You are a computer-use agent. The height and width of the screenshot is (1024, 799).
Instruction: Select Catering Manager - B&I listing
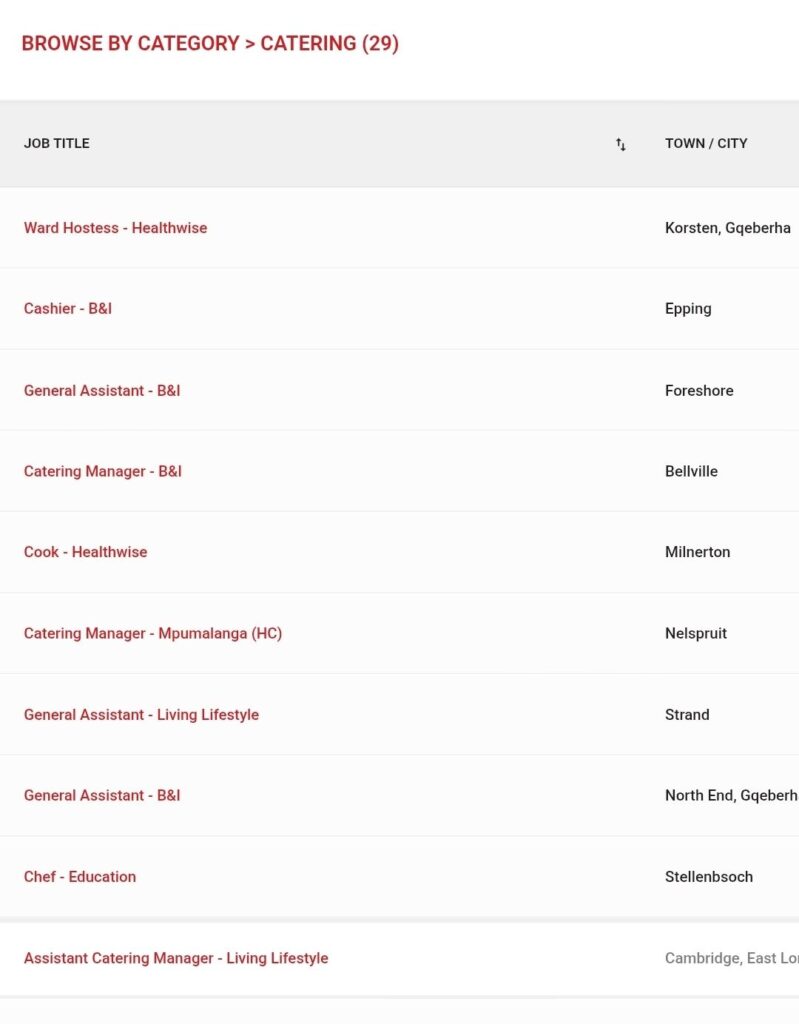click(x=103, y=472)
